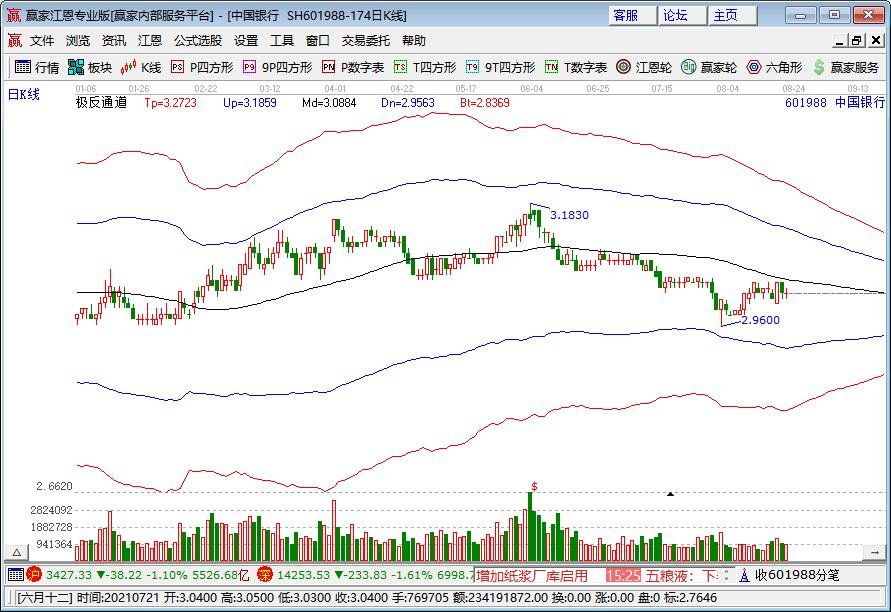Open the 窗口 menu
The height and width of the screenshot is (612, 891).
318,41
